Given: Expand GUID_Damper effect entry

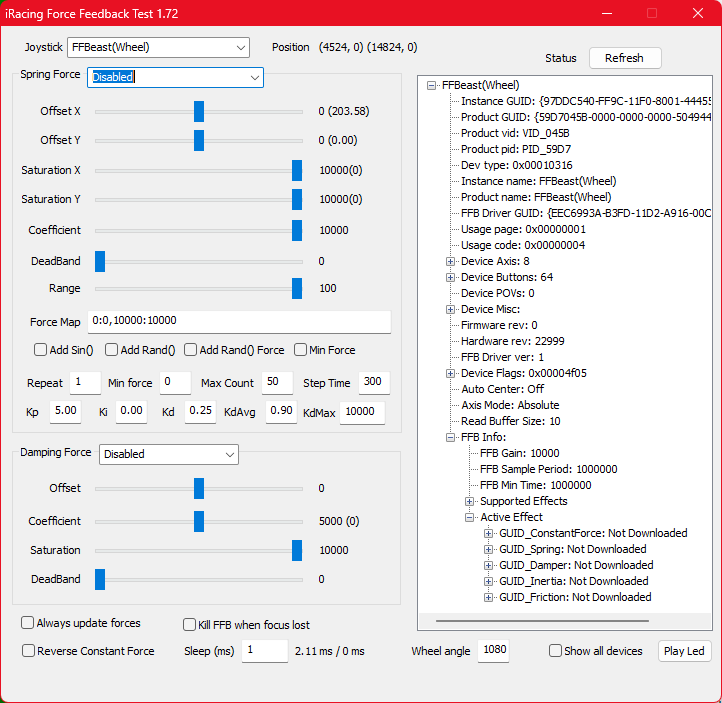Looking at the screenshot, I should [x=488, y=565].
